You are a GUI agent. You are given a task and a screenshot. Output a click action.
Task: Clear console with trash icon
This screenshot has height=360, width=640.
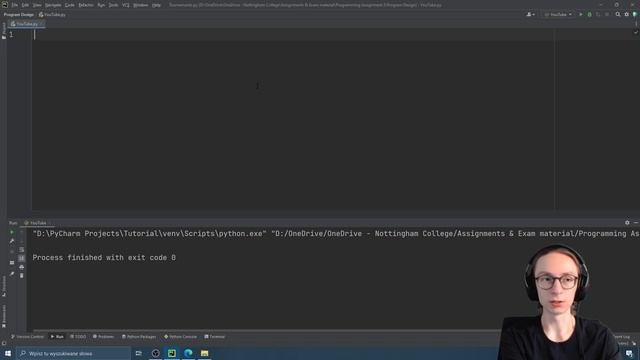(22, 276)
